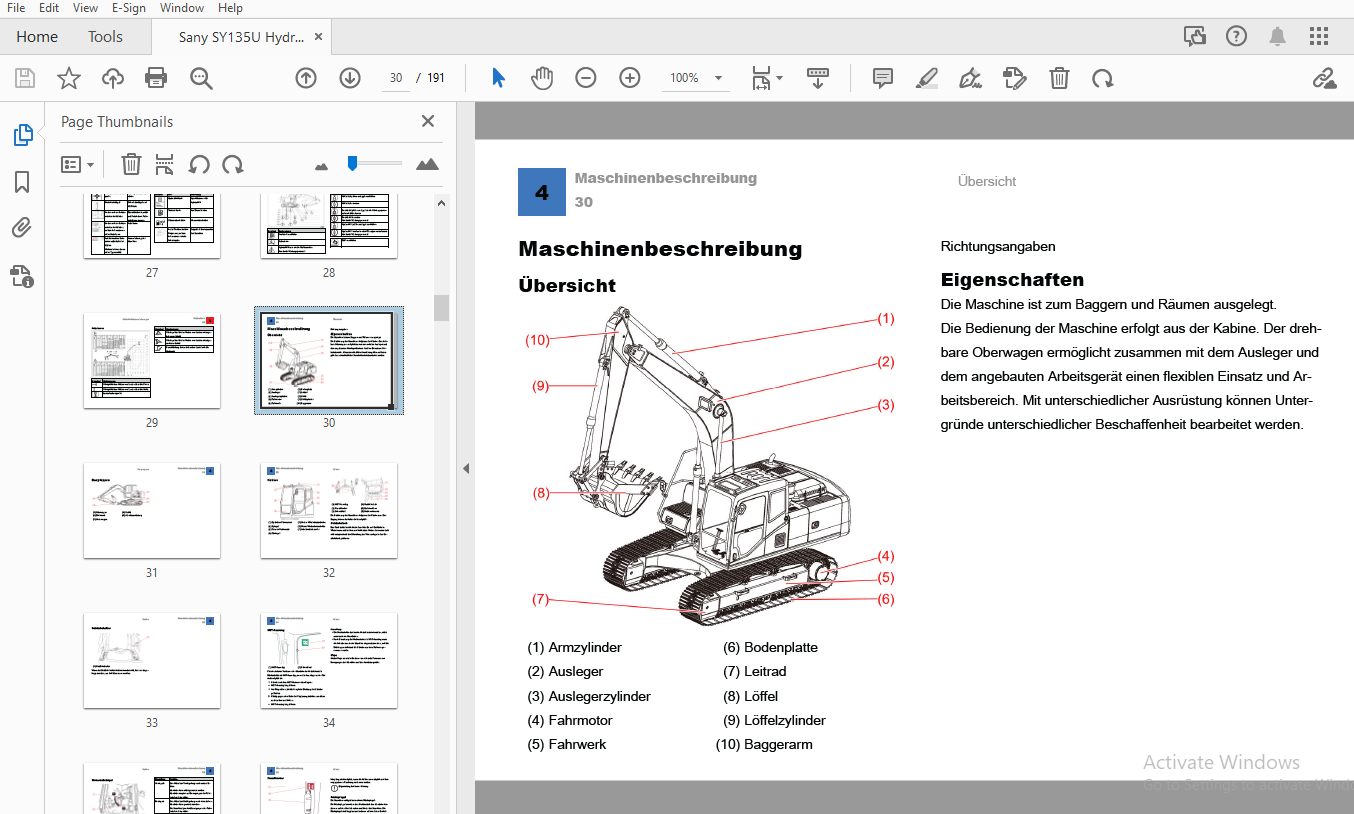The image size is (1354, 814).
Task: Go to next page arrow
Action: coord(350,78)
